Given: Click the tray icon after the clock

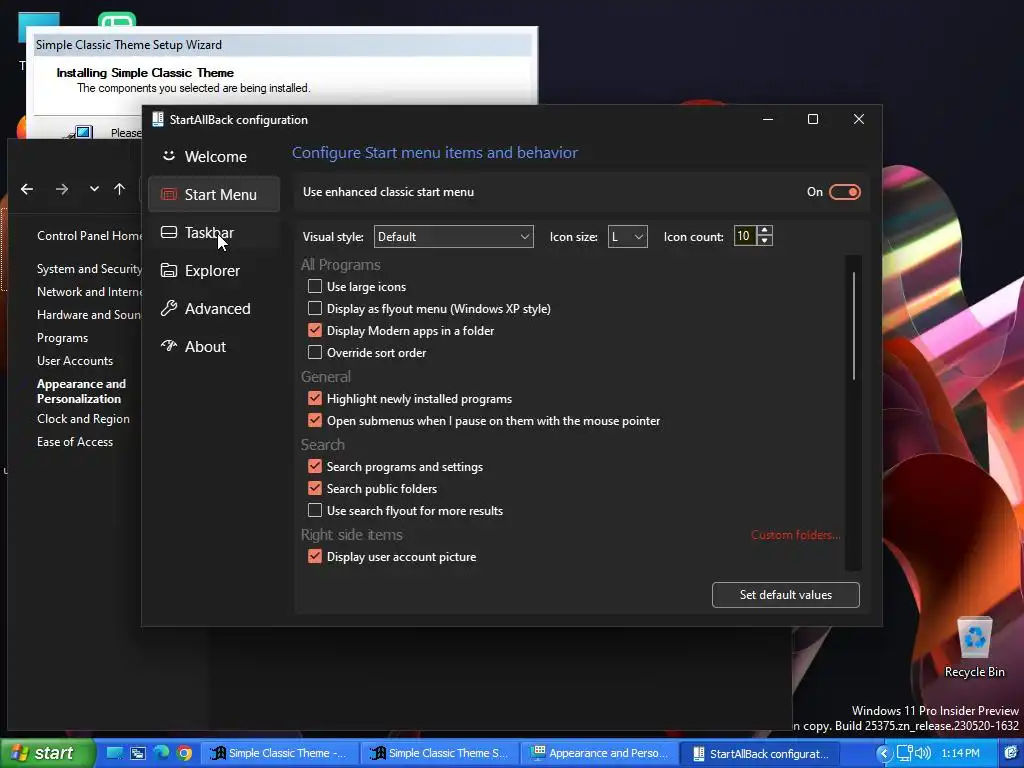Looking at the screenshot, I should click(1012, 753).
